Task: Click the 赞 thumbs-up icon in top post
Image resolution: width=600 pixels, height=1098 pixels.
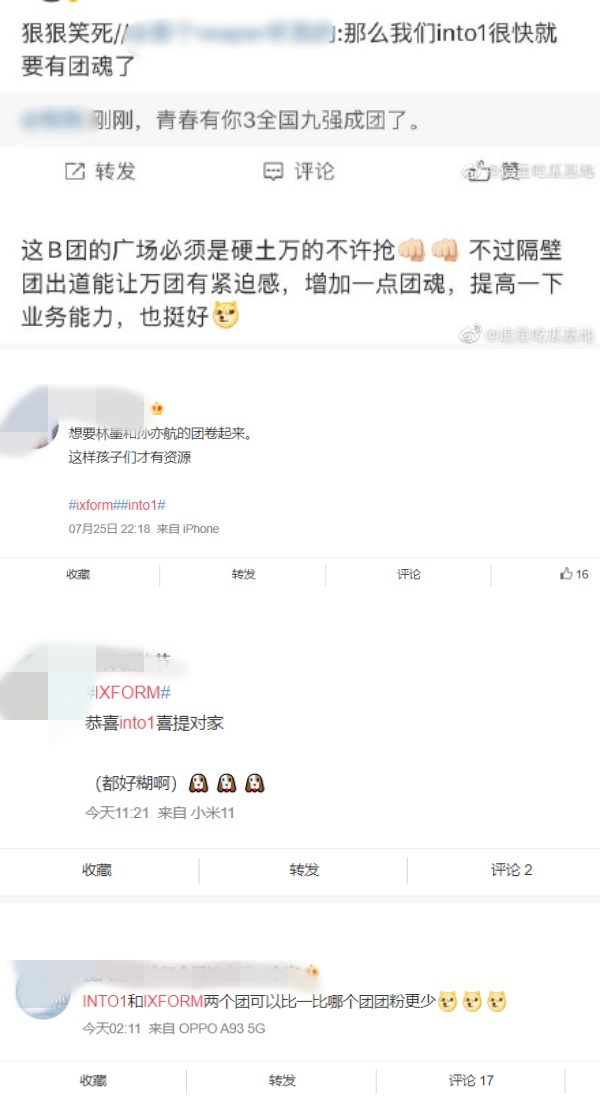Action: [479, 171]
